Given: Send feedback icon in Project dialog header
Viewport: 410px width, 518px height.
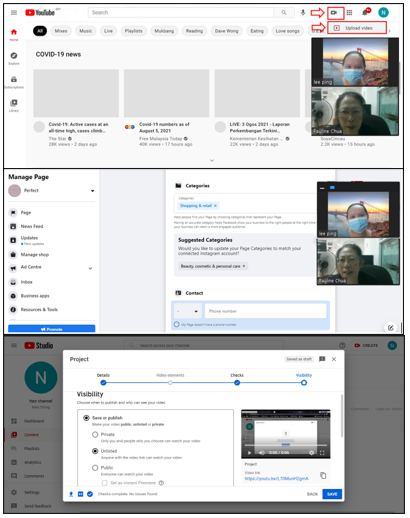Looking at the screenshot, I should click(x=322, y=359).
